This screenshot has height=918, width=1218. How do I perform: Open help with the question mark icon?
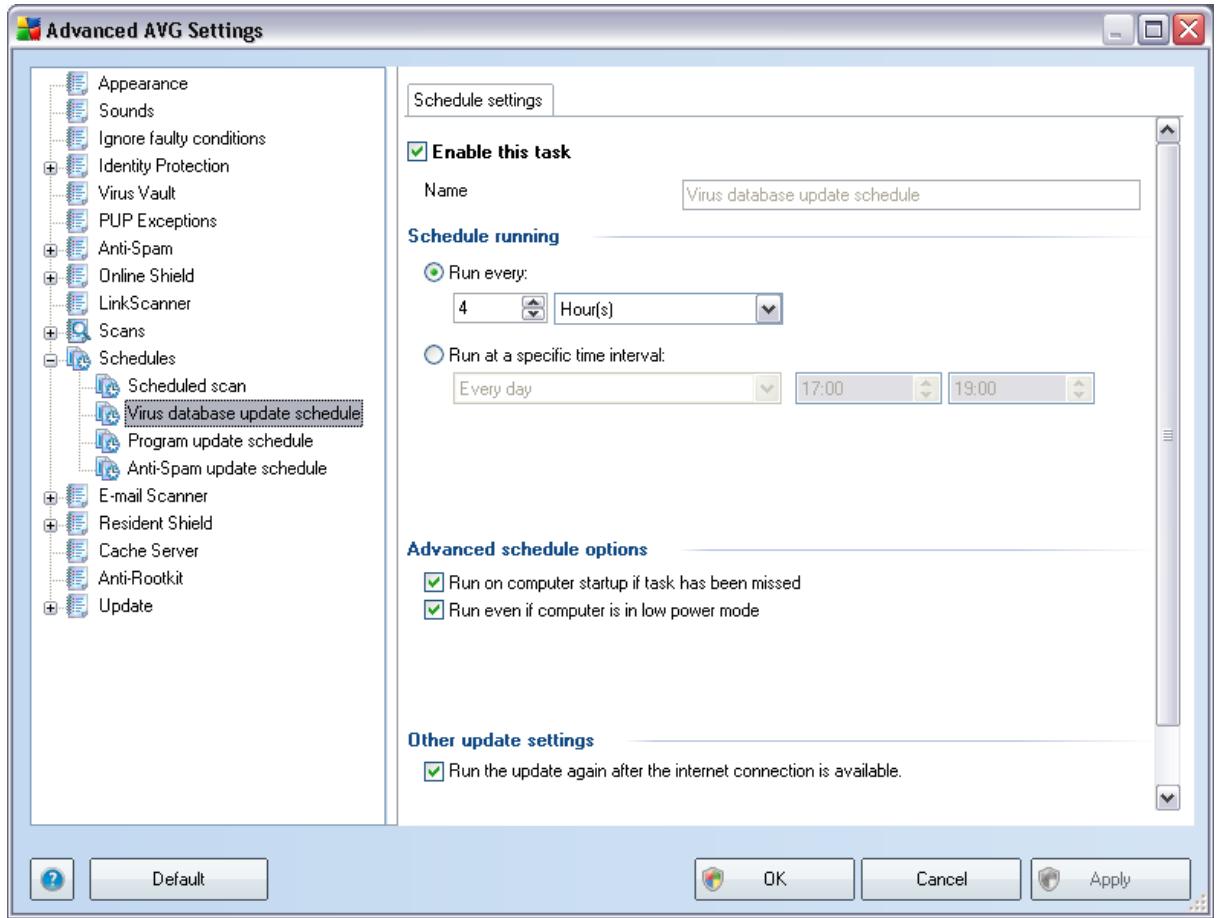pos(51,880)
